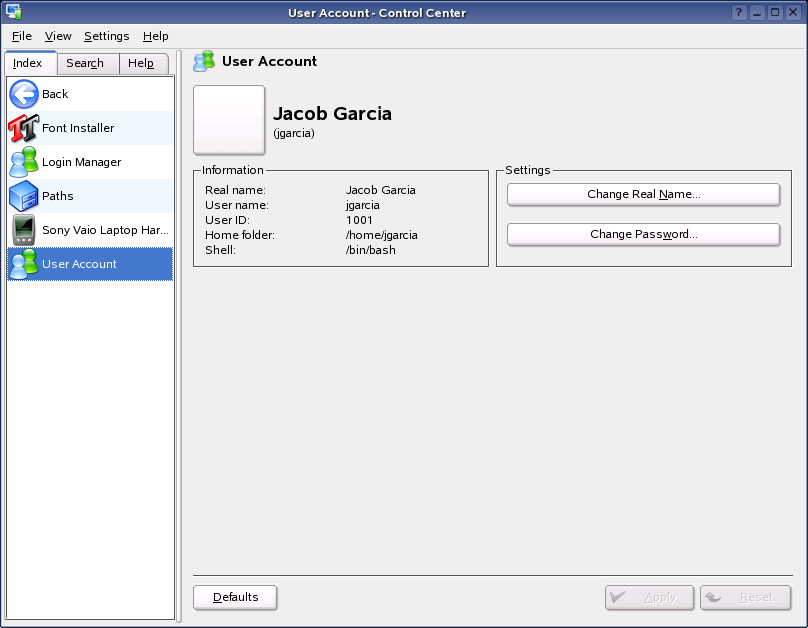Click the Real name: label
The image size is (808, 628).
[x=235, y=190]
